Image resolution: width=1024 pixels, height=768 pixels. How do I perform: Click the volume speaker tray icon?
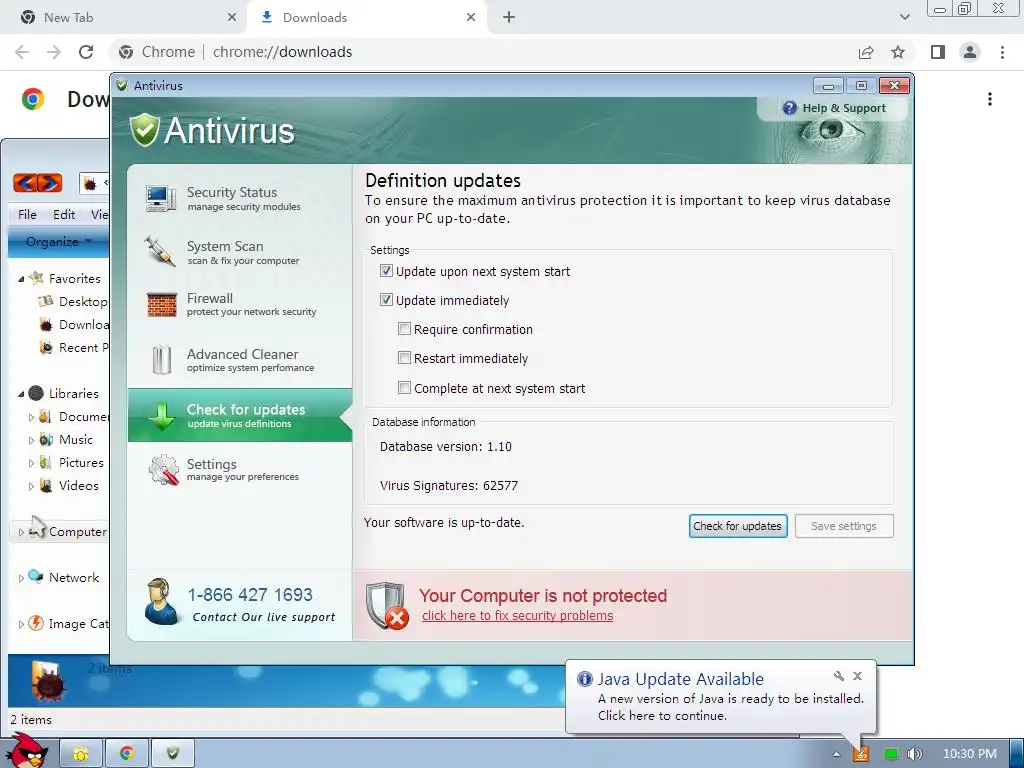[x=914, y=754]
